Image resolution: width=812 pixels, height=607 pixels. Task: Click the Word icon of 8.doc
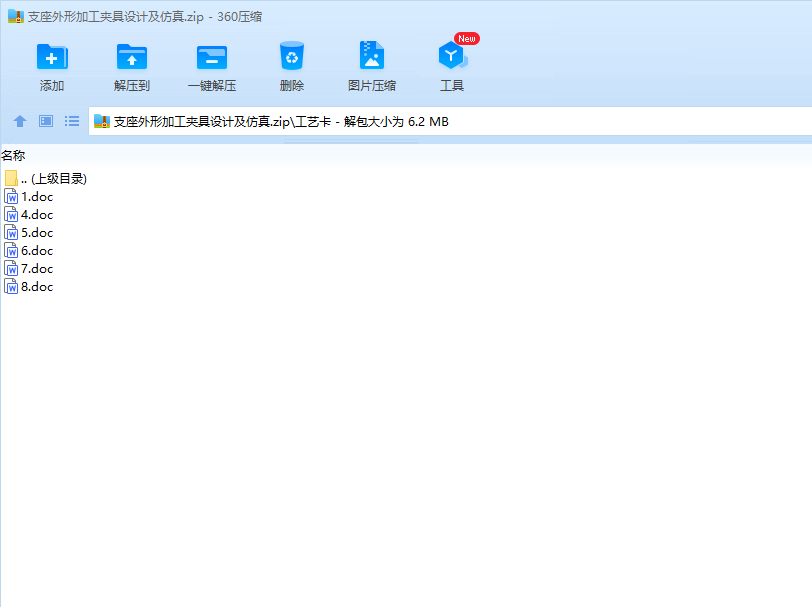[11, 286]
